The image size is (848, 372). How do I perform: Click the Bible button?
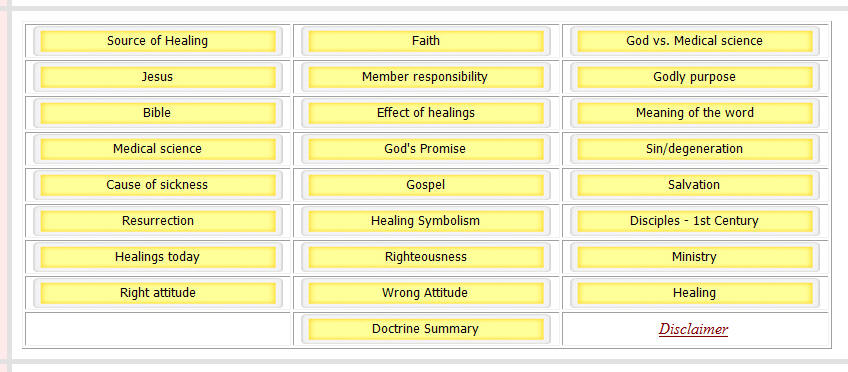[157, 113]
